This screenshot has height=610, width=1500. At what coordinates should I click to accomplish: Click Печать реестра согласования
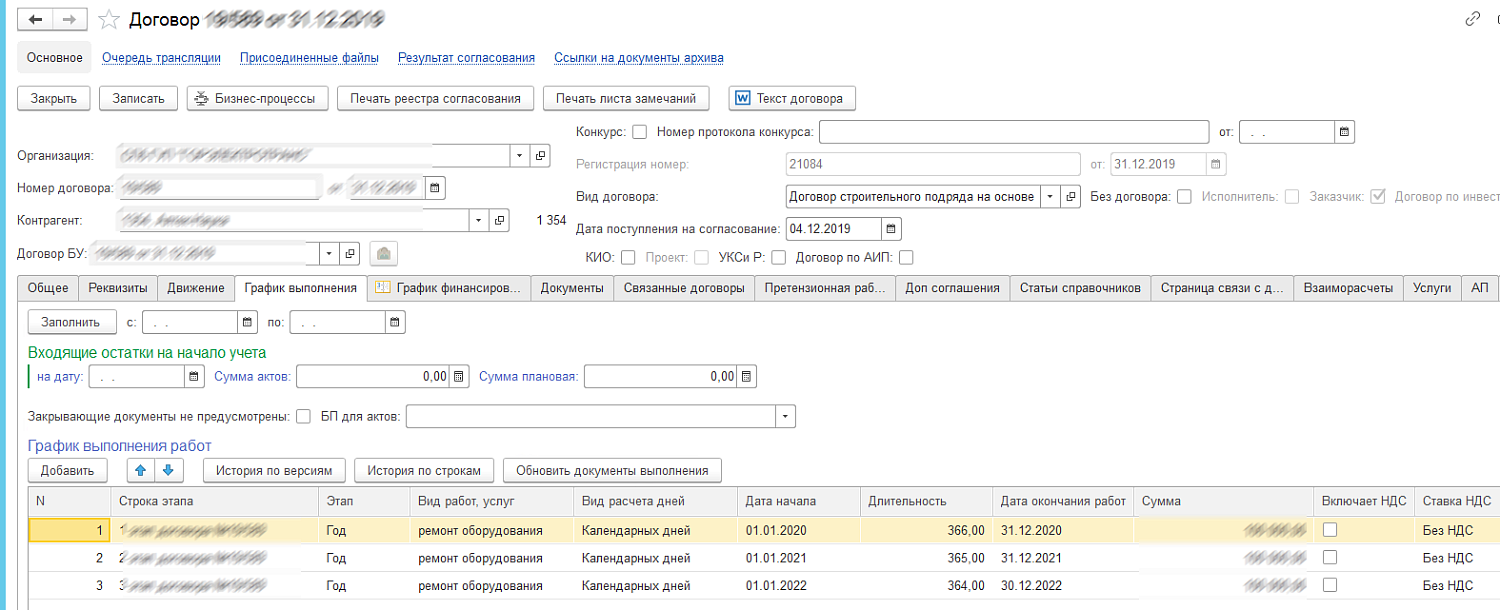[x=435, y=98]
